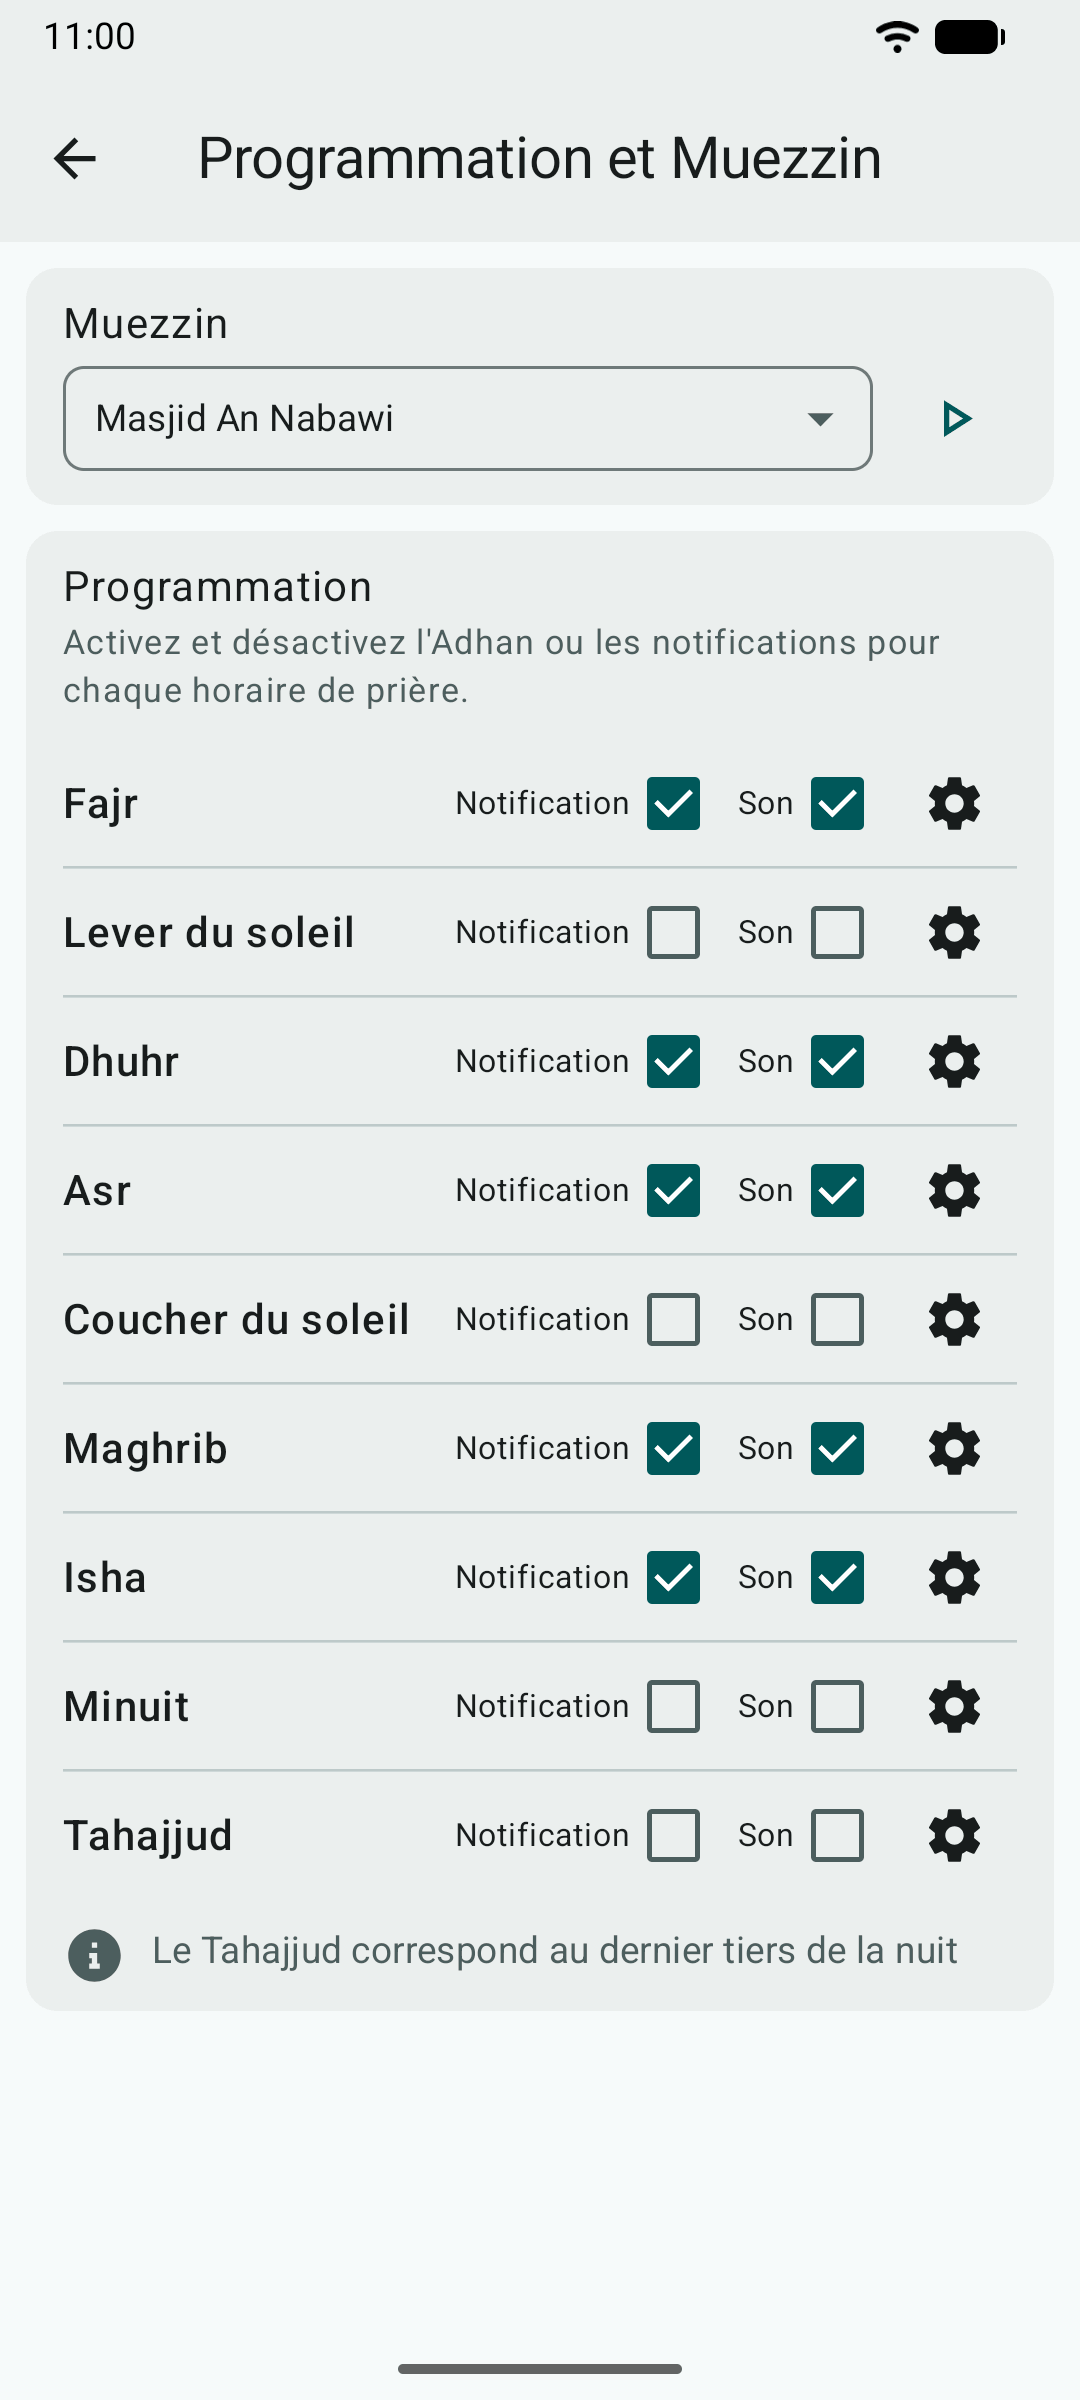This screenshot has width=1080, height=2400.
Task: Expand the Muezzin dropdown arrow
Action: point(820,419)
